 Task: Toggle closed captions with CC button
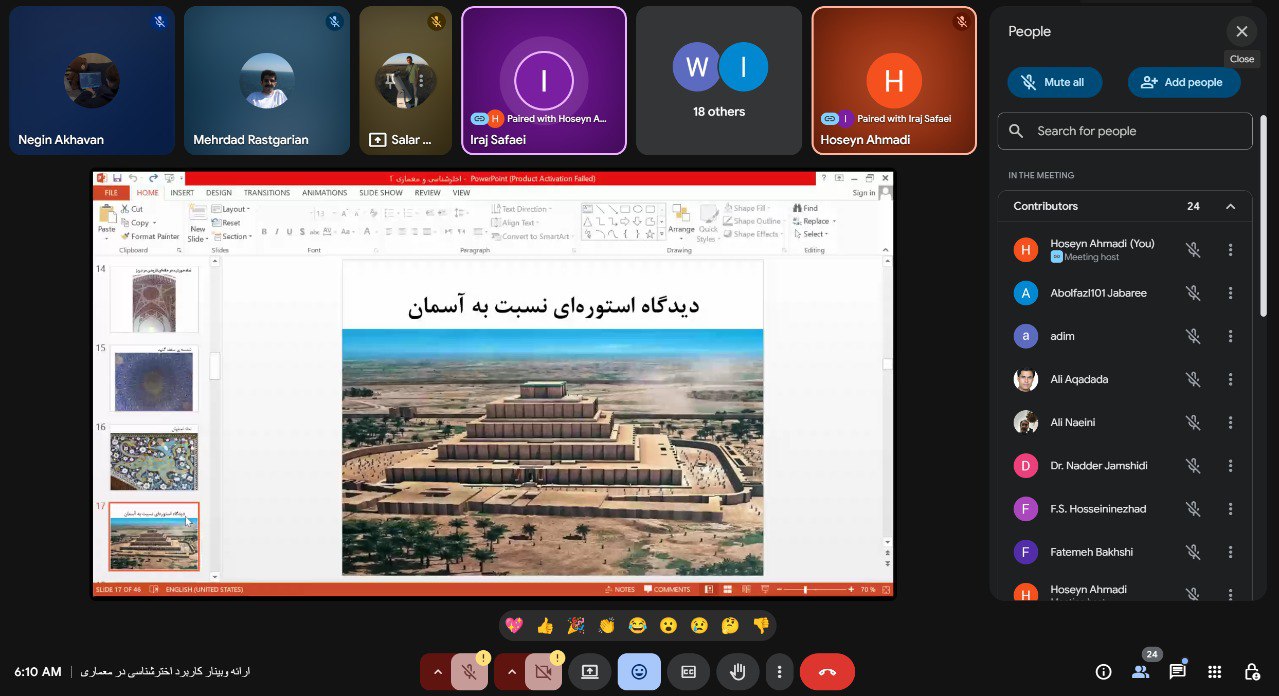click(688, 672)
